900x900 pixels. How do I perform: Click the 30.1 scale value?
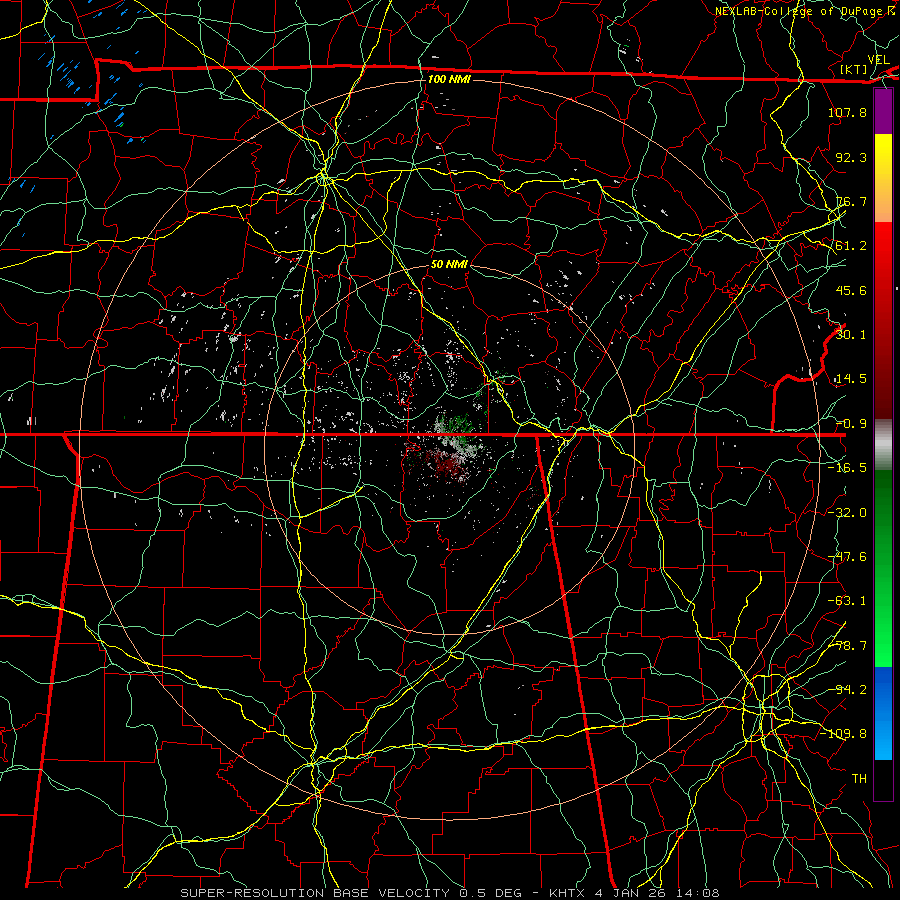(x=851, y=335)
